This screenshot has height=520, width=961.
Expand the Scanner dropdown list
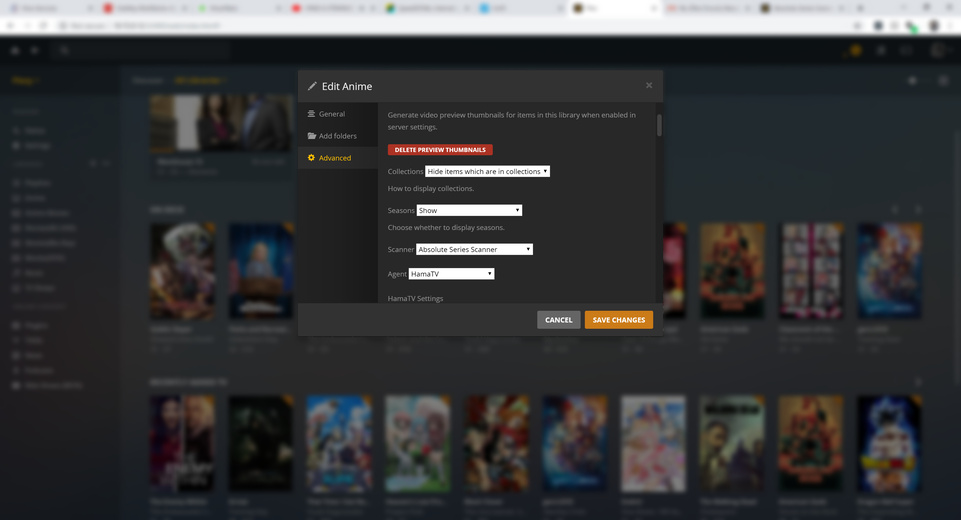(474, 250)
